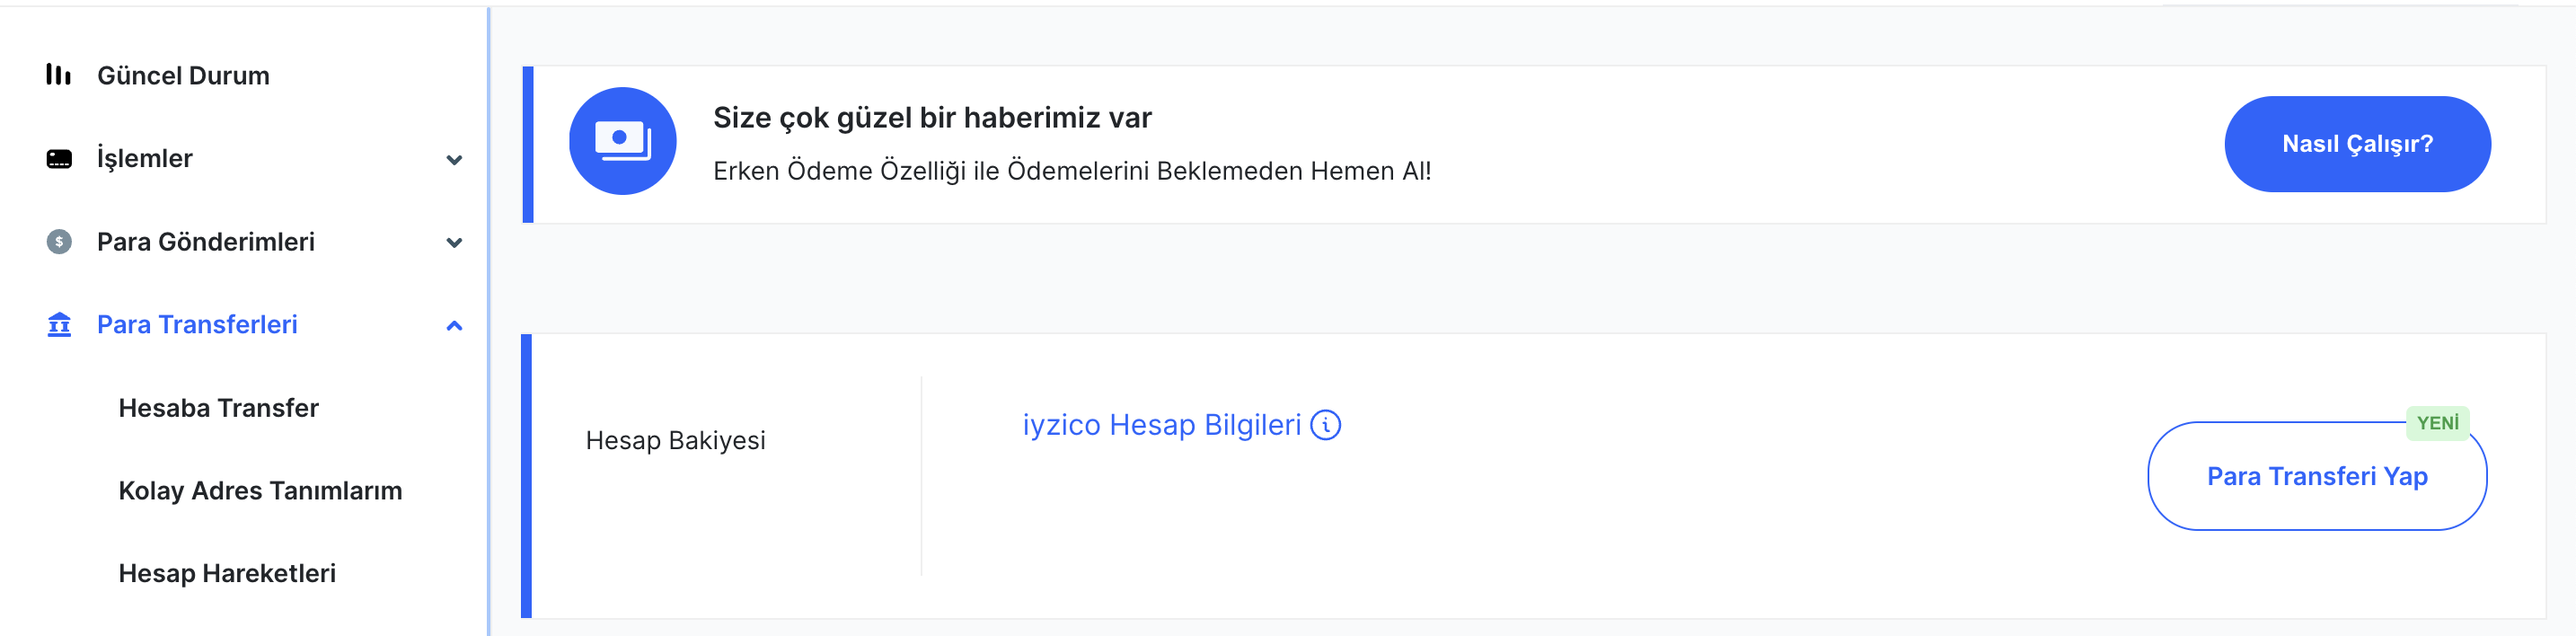
Task: Click the blue money icon in the banner
Action: pos(622,141)
